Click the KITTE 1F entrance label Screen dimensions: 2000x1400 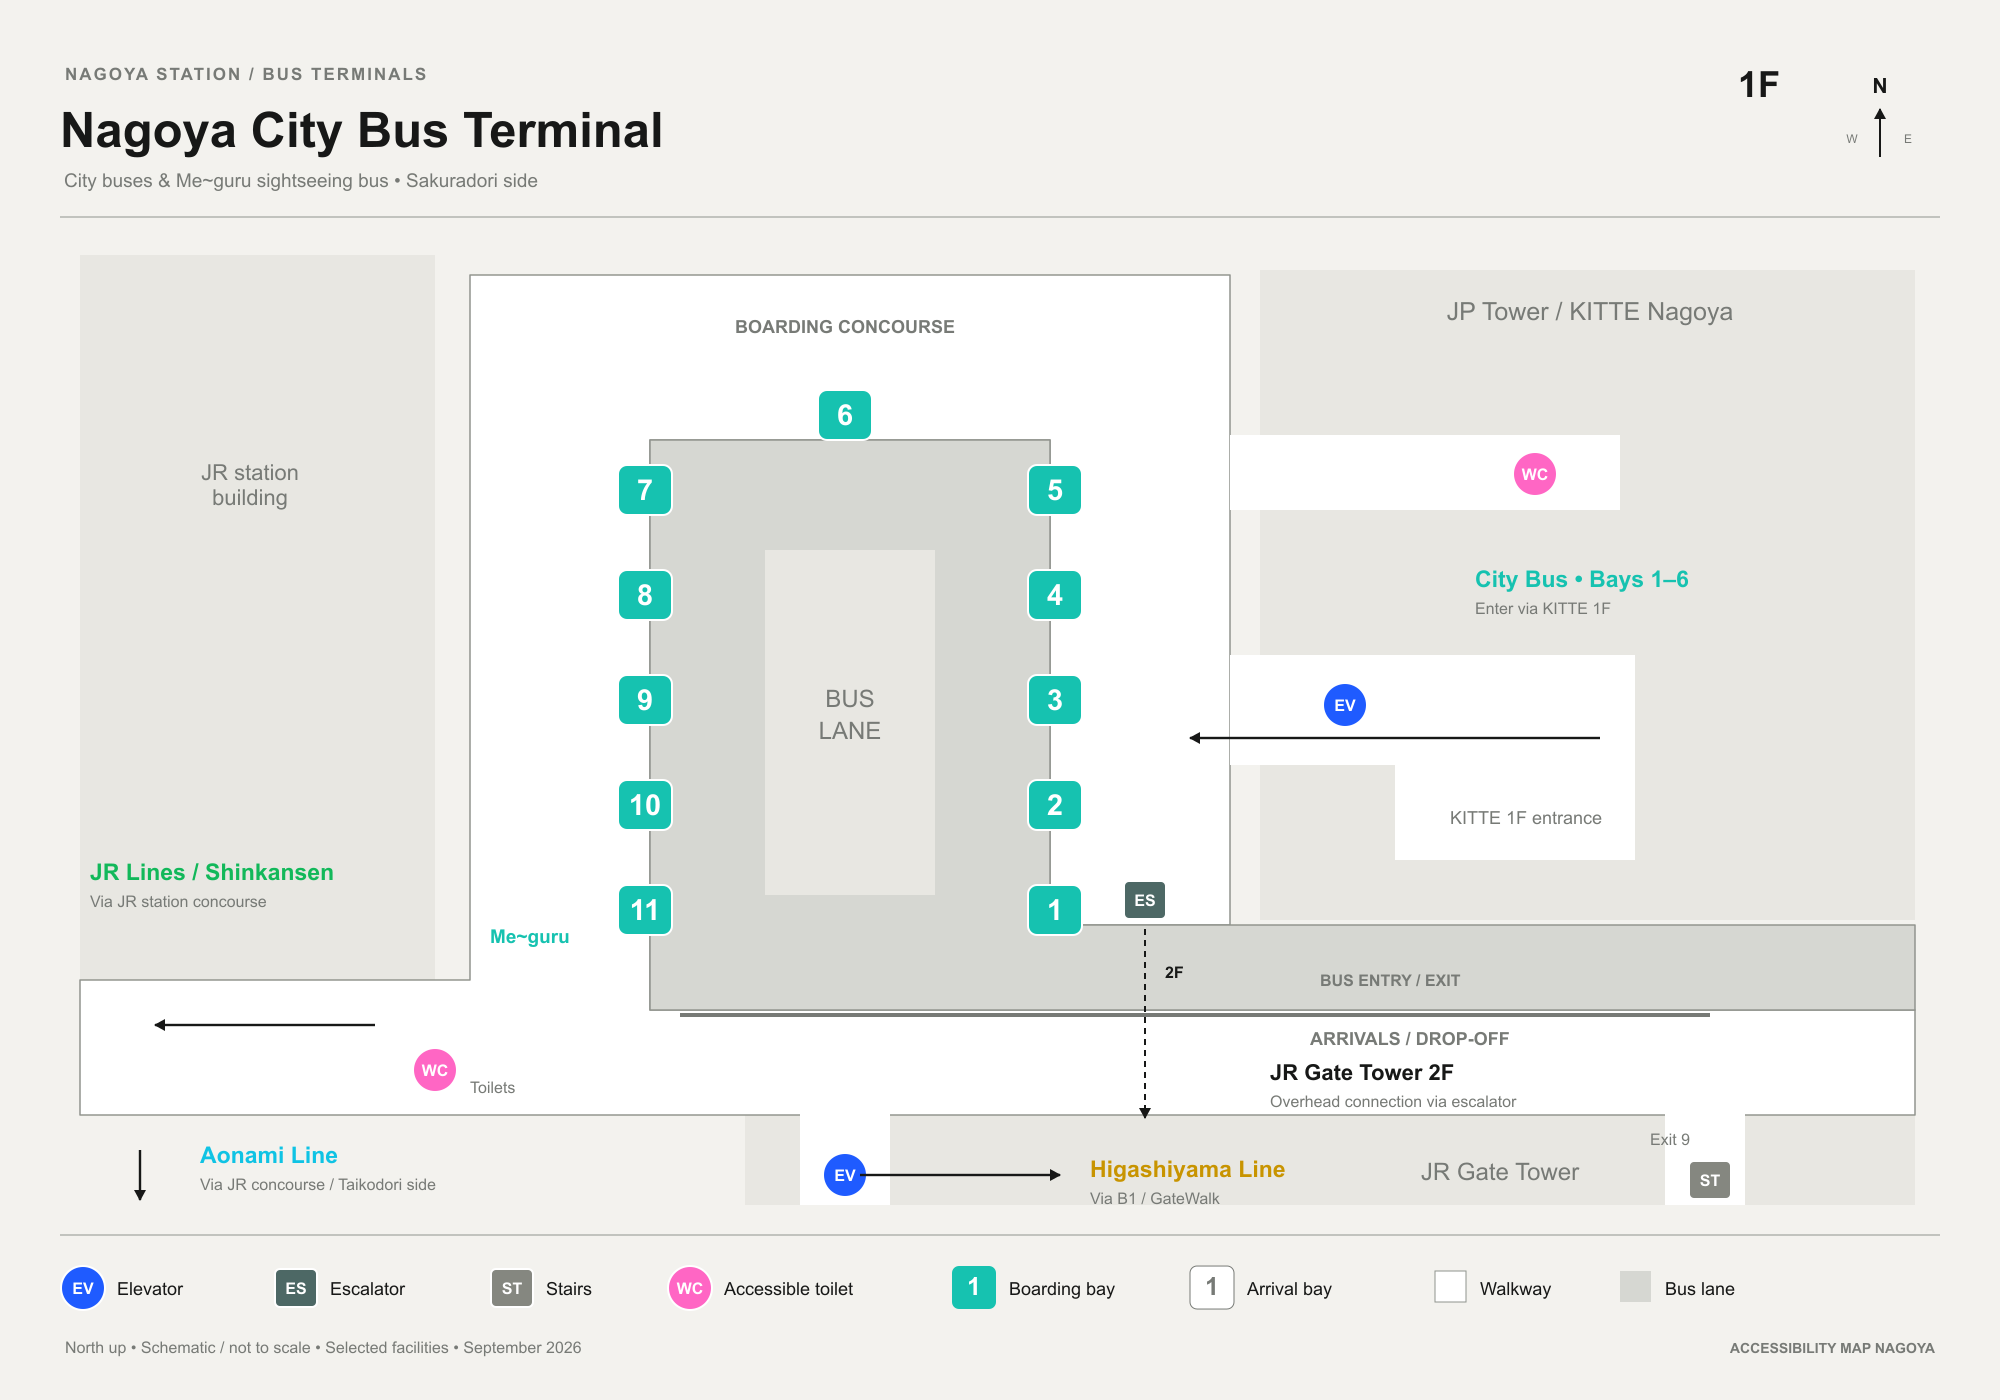[1525, 818]
